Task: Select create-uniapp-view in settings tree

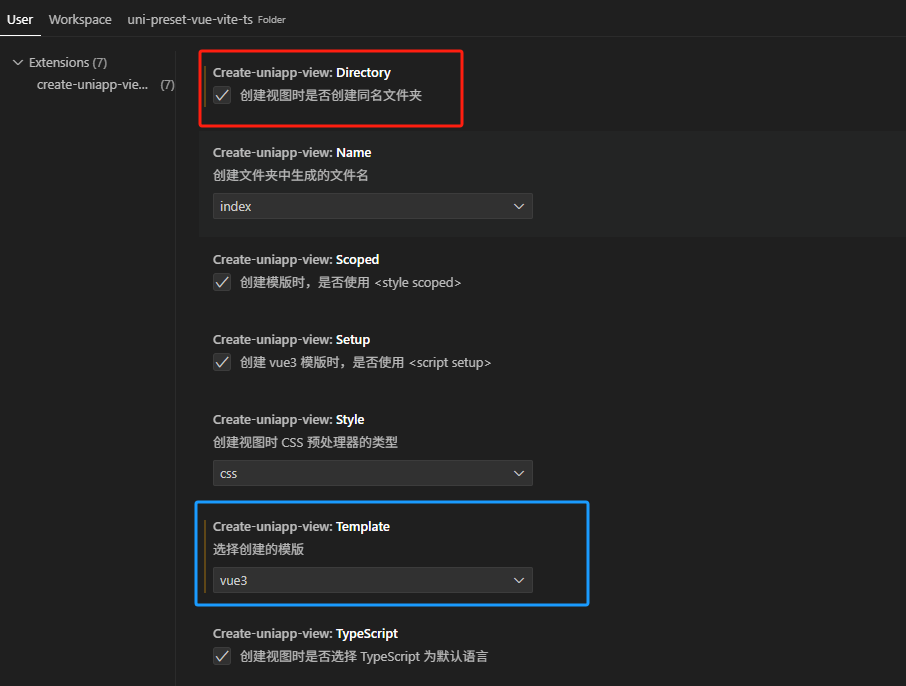Action: [92, 85]
